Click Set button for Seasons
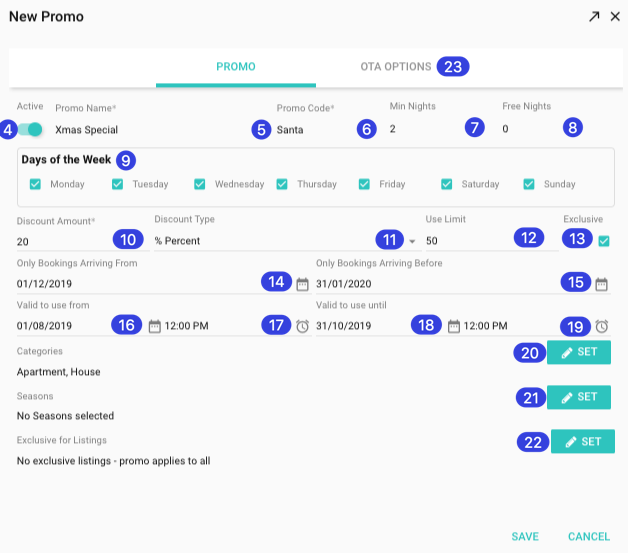Screen dimensions: 628x553 [x=579, y=397]
